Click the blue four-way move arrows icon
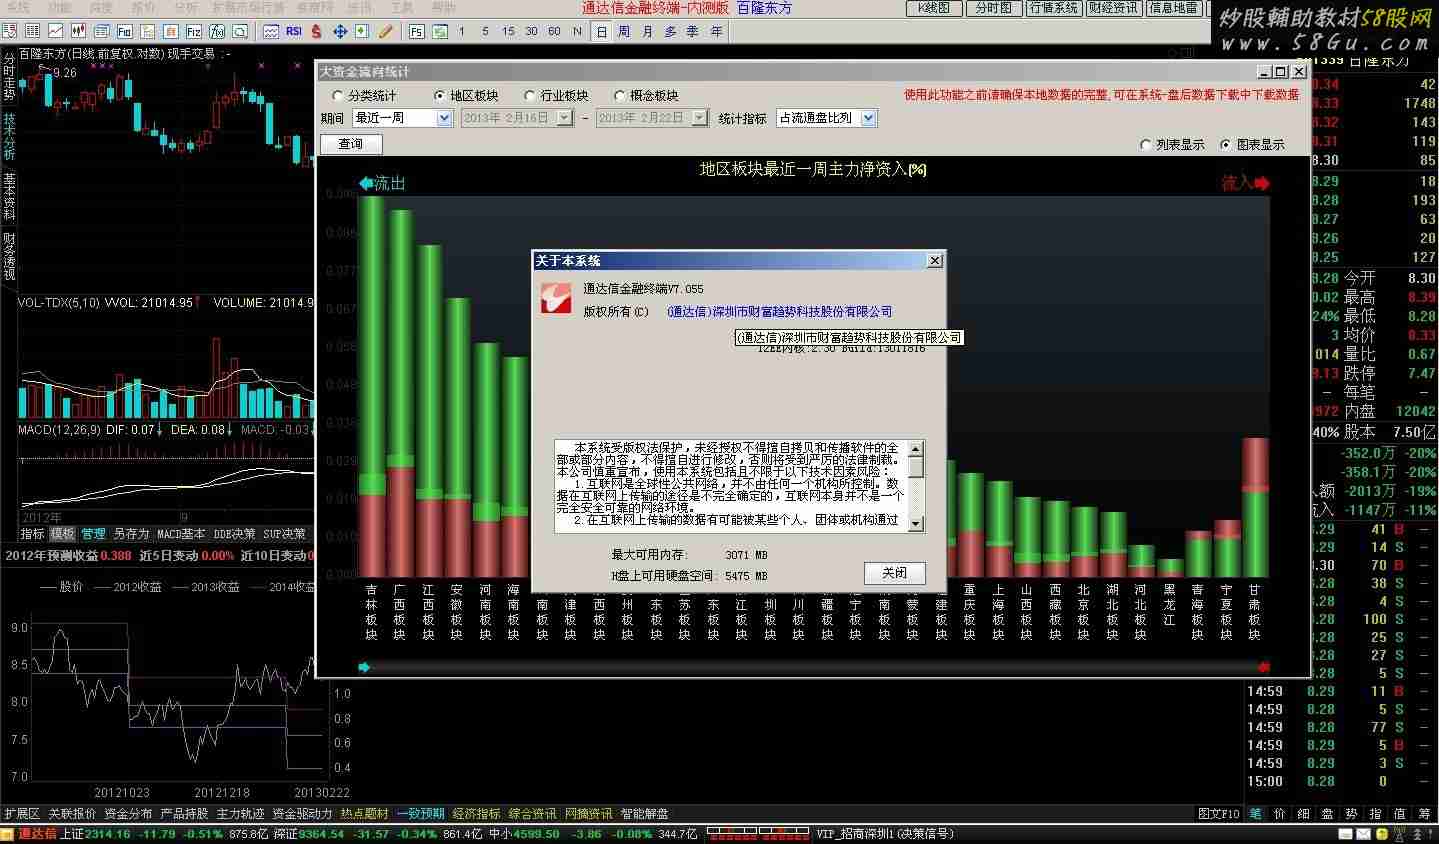The image size is (1439, 844). [x=340, y=31]
